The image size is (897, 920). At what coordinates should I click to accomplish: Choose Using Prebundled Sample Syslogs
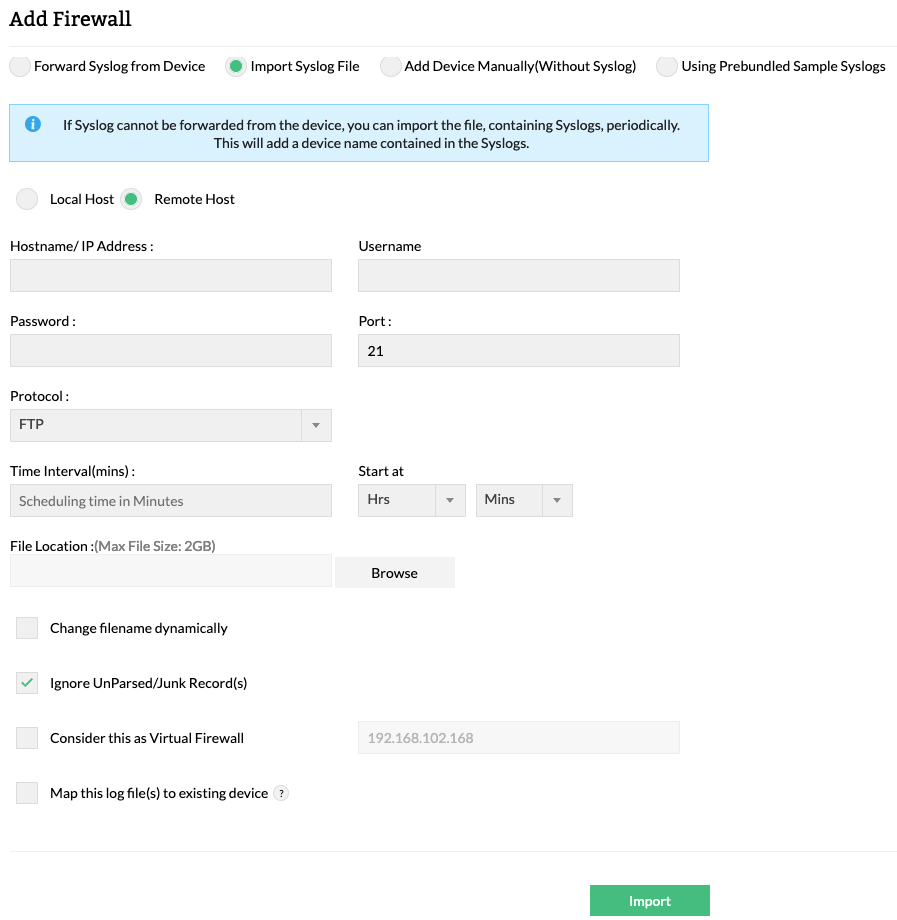coord(667,67)
